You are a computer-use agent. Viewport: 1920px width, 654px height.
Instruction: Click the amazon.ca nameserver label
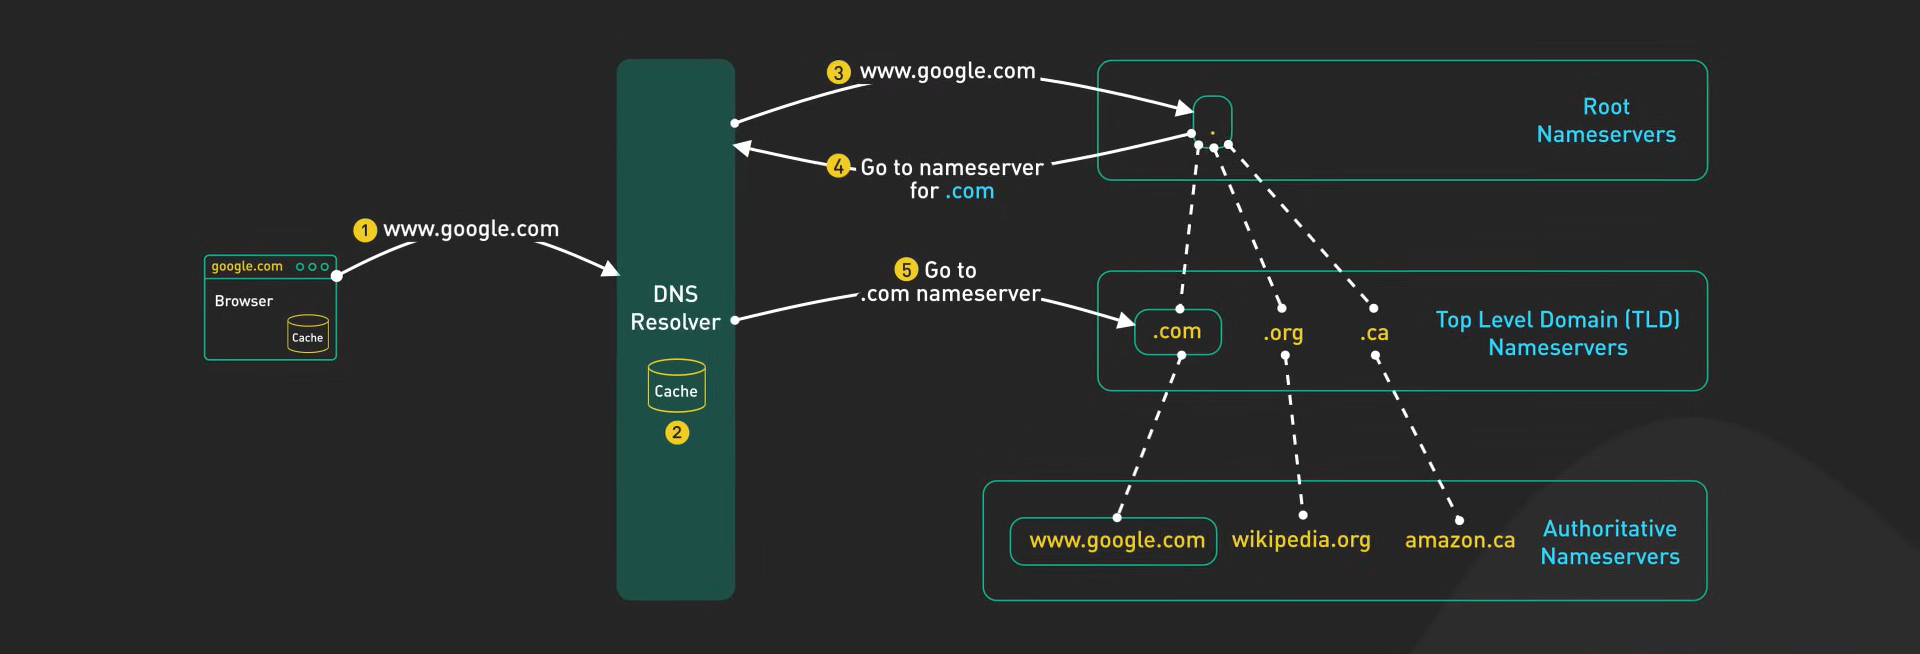click(1460, 541)
